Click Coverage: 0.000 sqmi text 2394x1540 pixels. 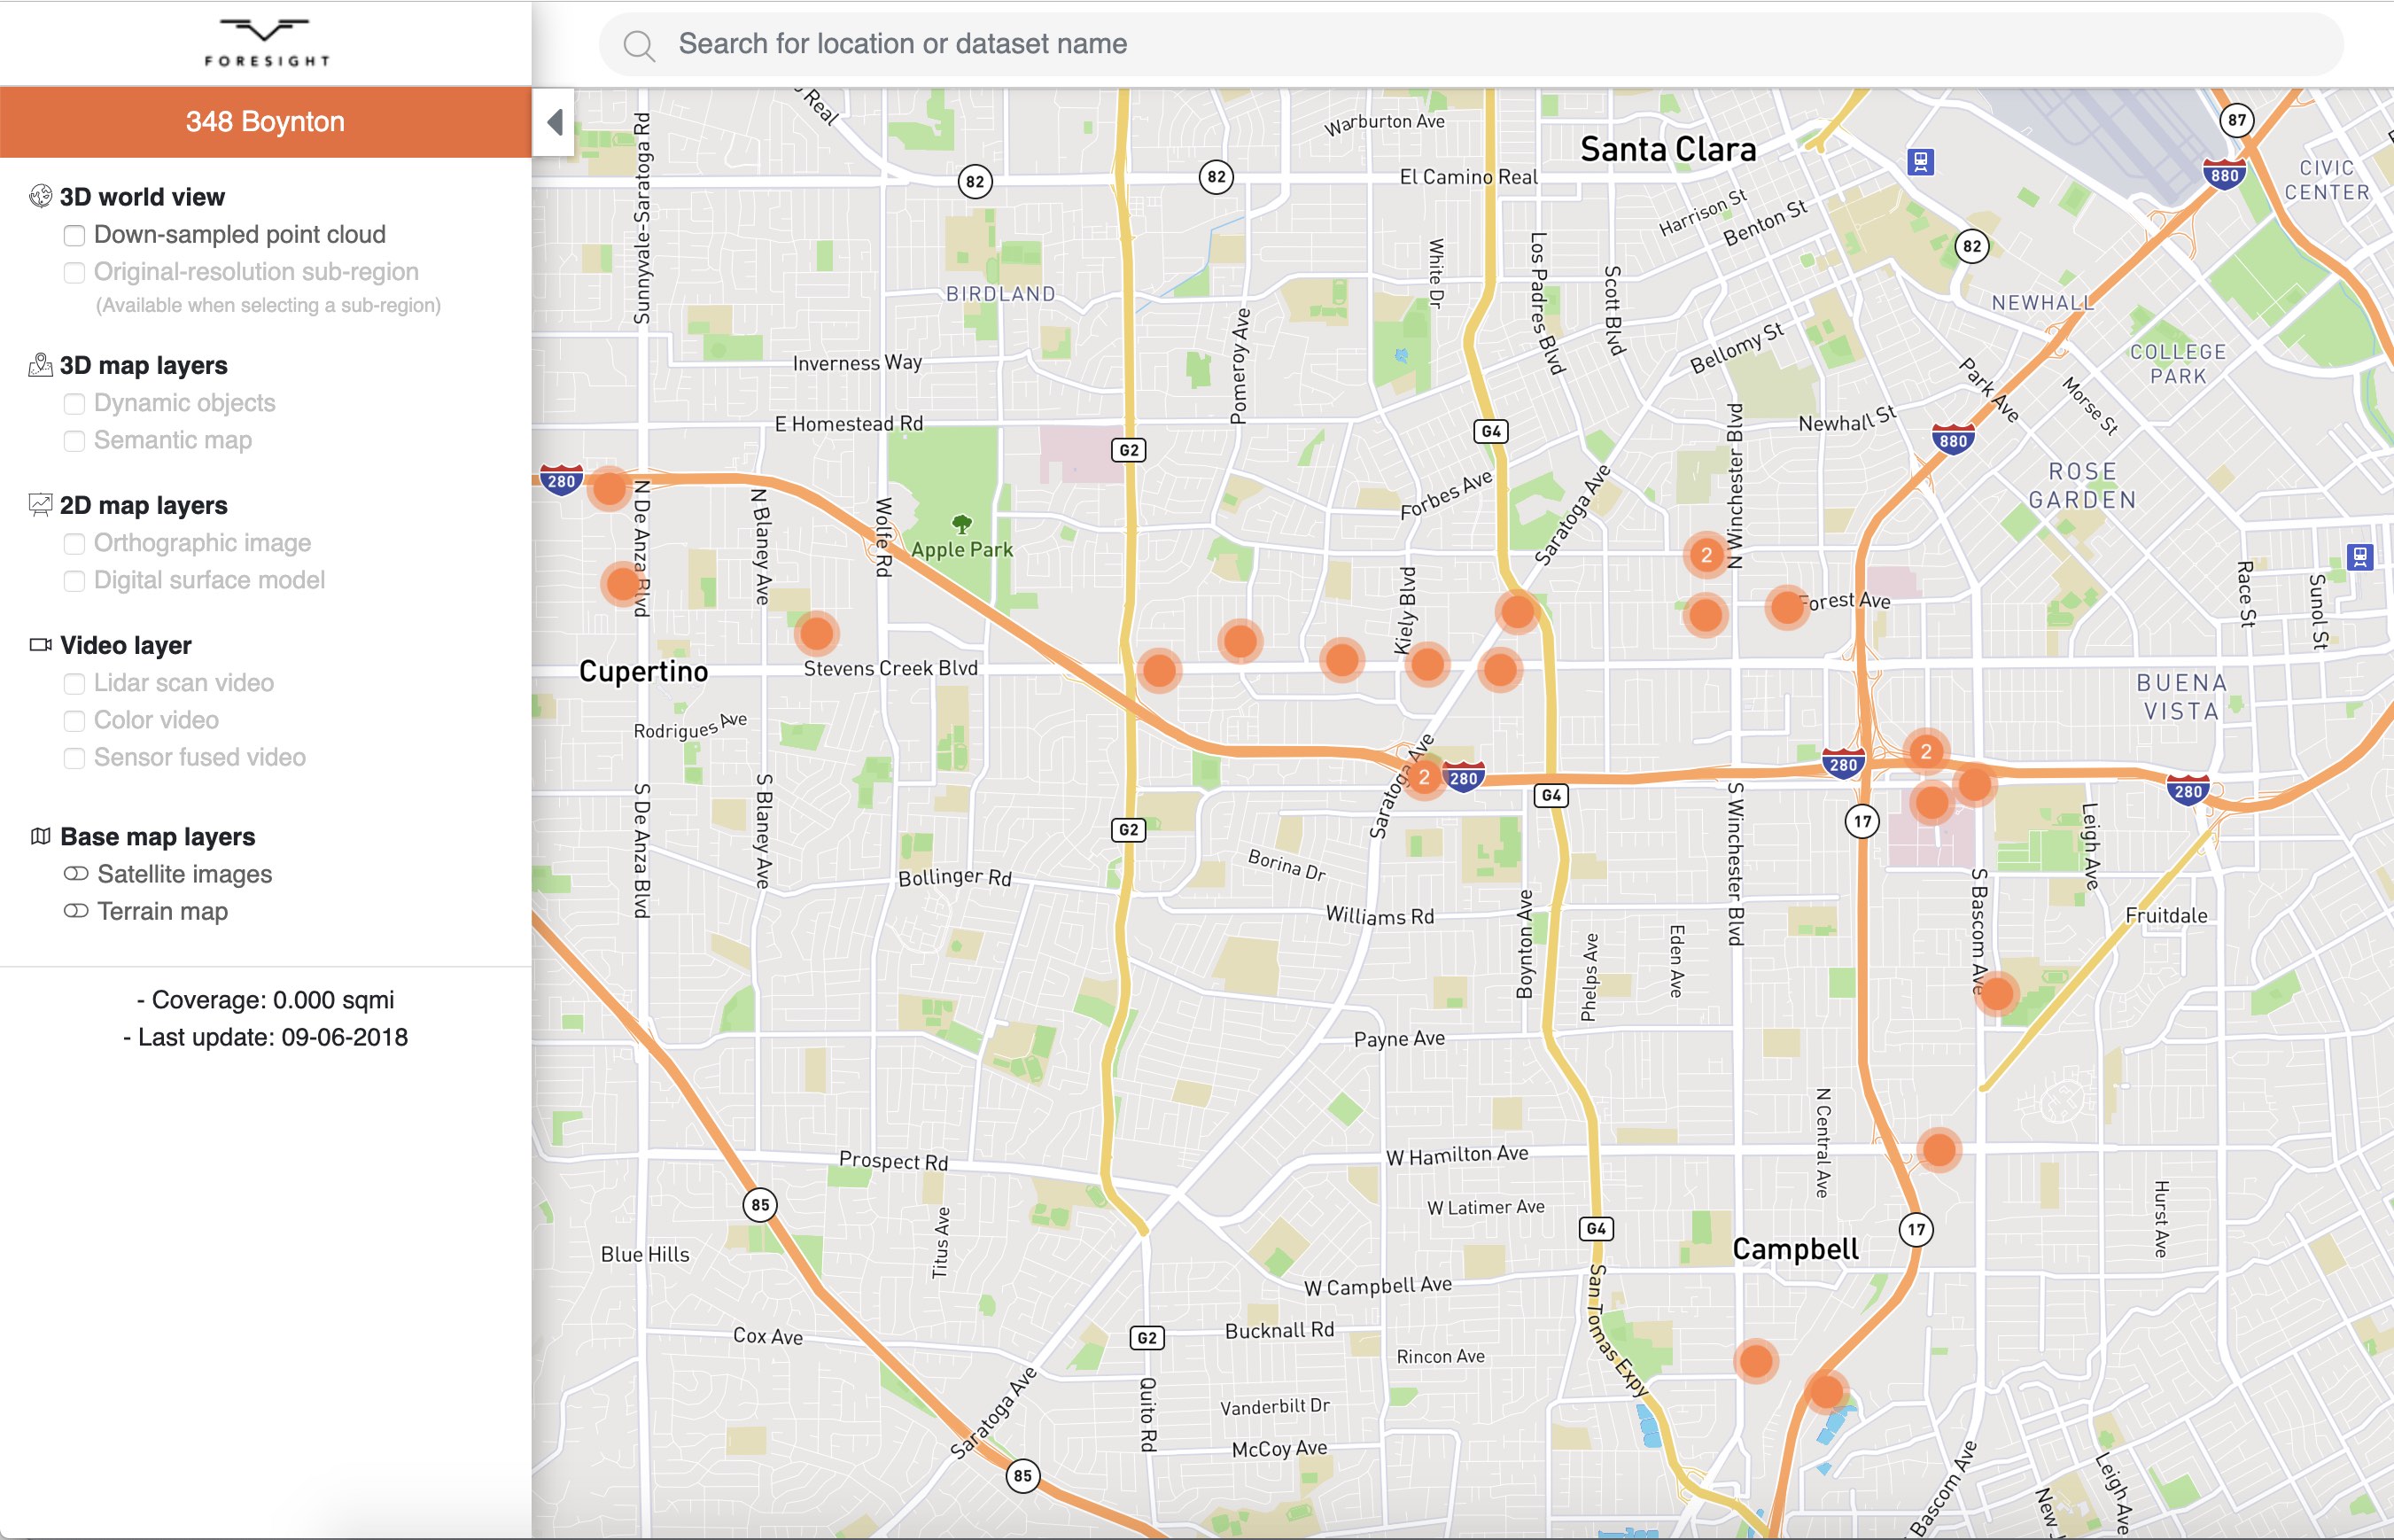(x=265, y=1000)
